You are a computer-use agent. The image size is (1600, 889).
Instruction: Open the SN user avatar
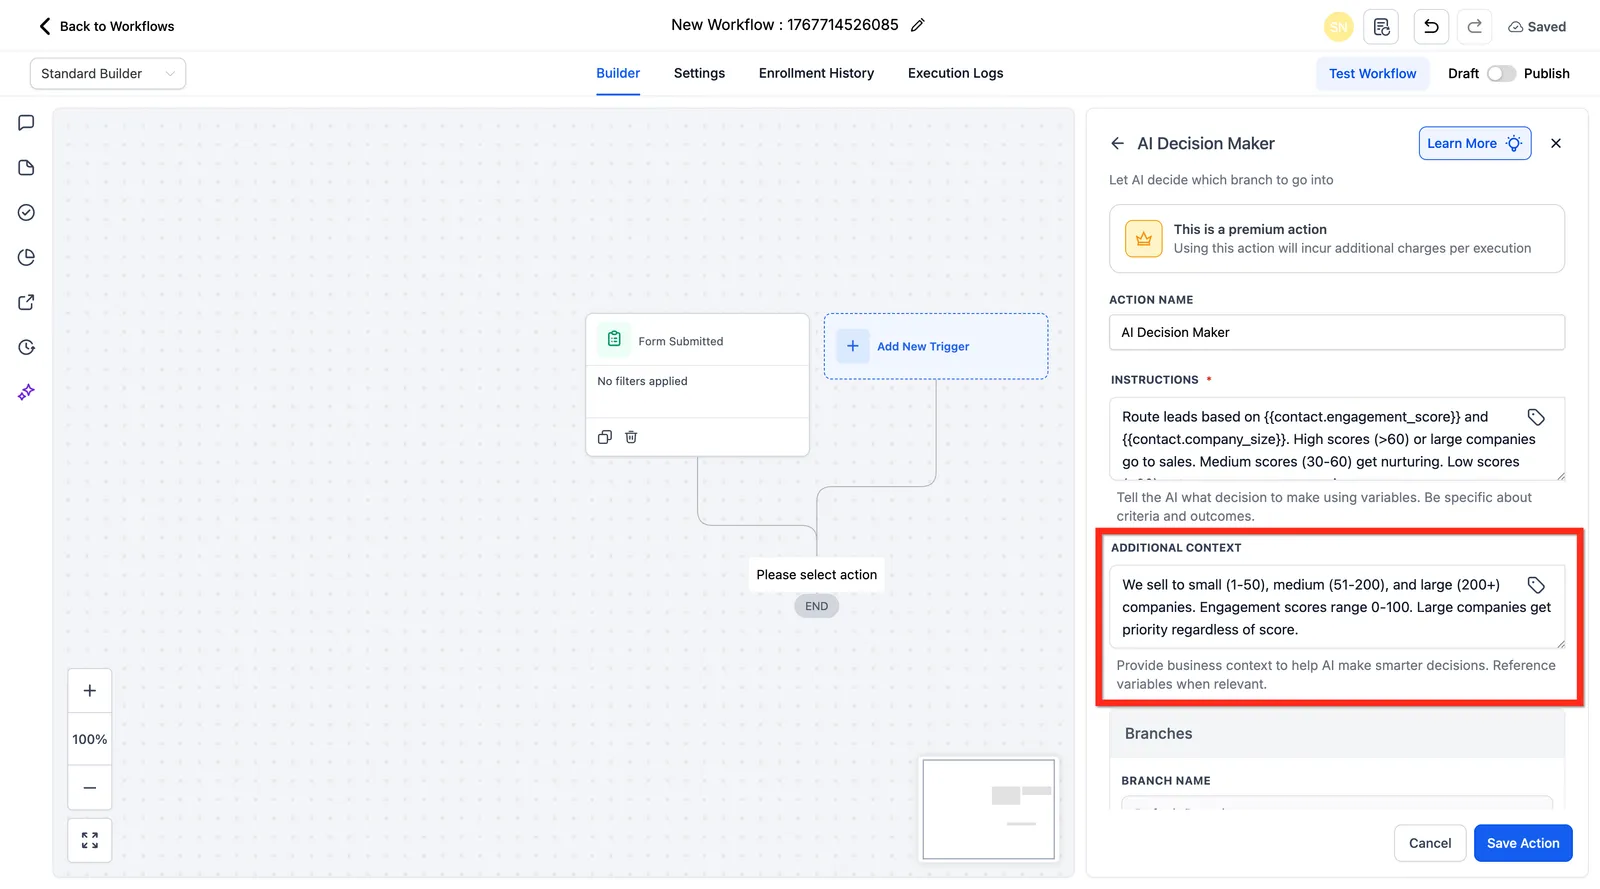click(x=1338, y=27)
